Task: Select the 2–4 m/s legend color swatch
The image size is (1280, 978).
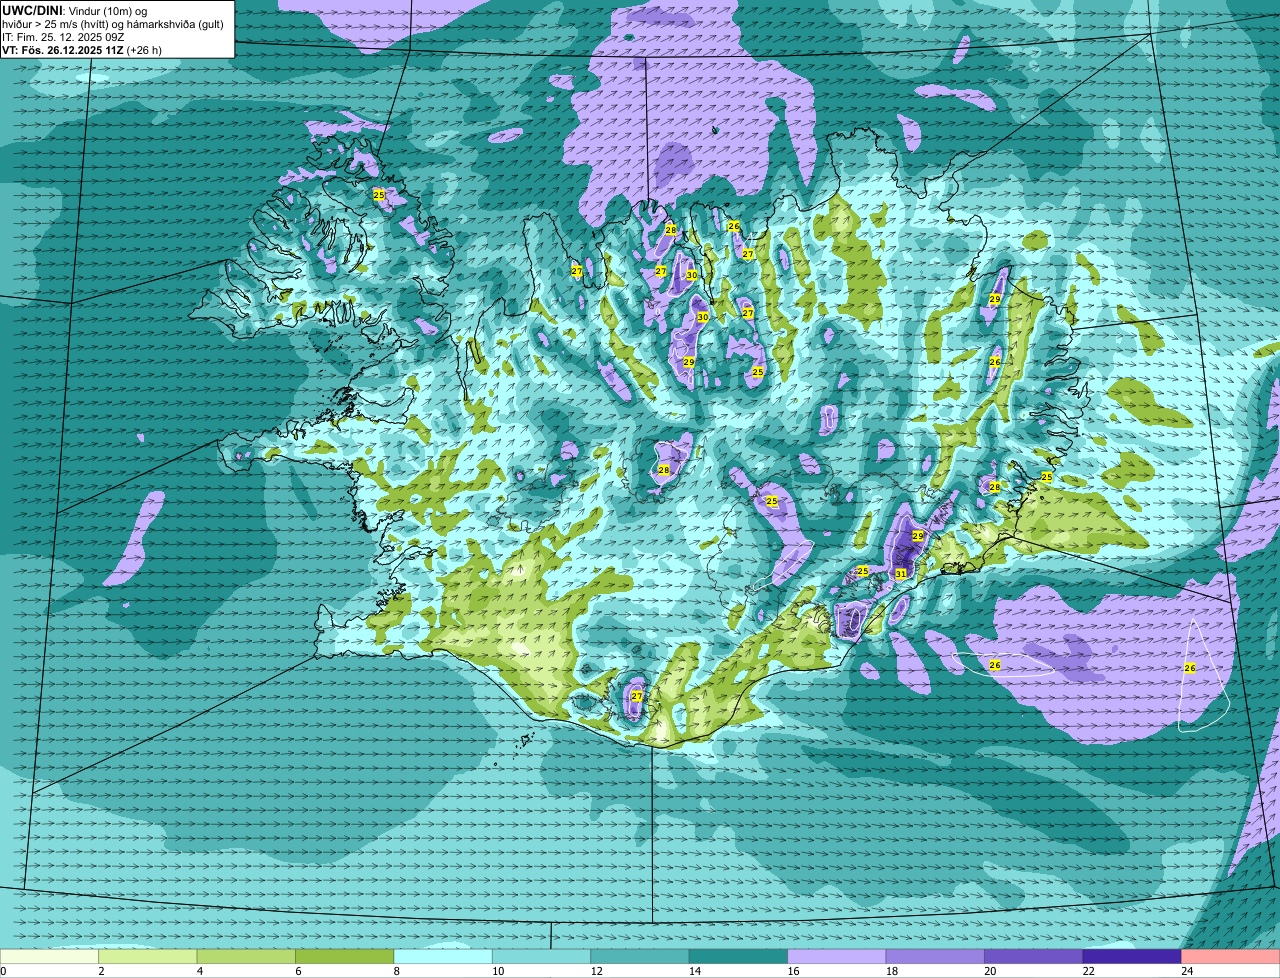Action: click(148, 957)
